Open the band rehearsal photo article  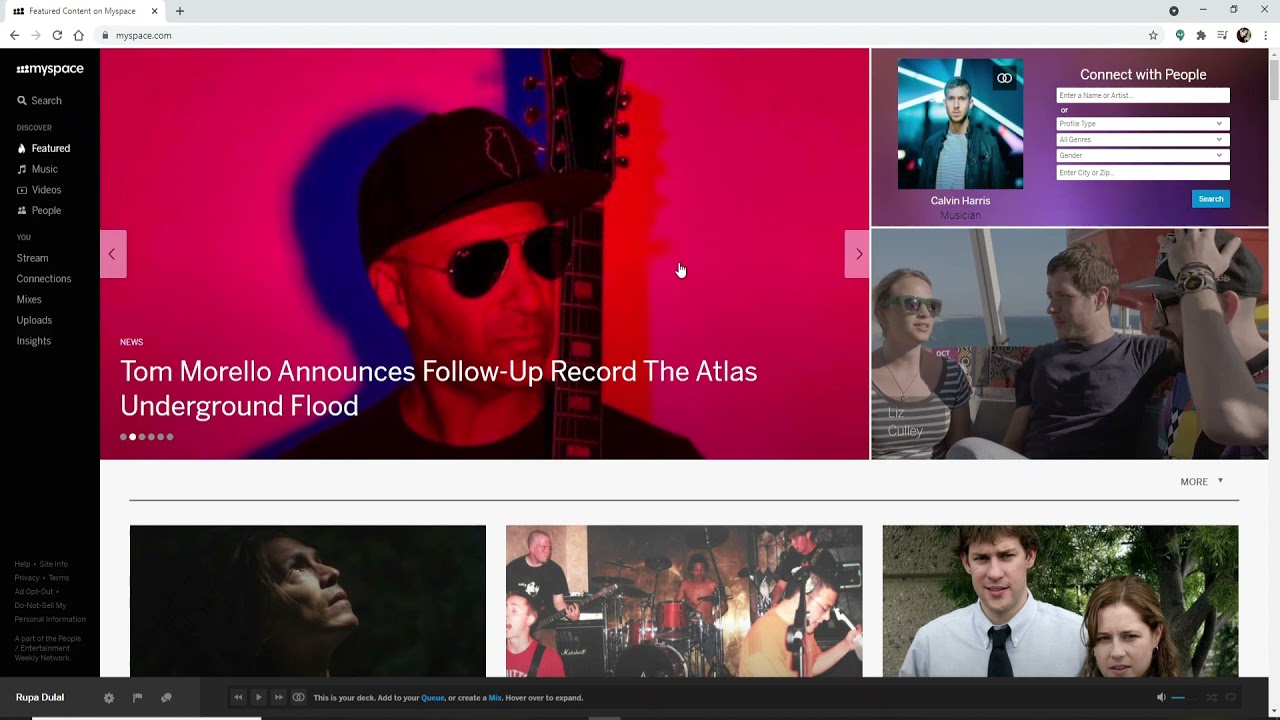coord(684,601)
